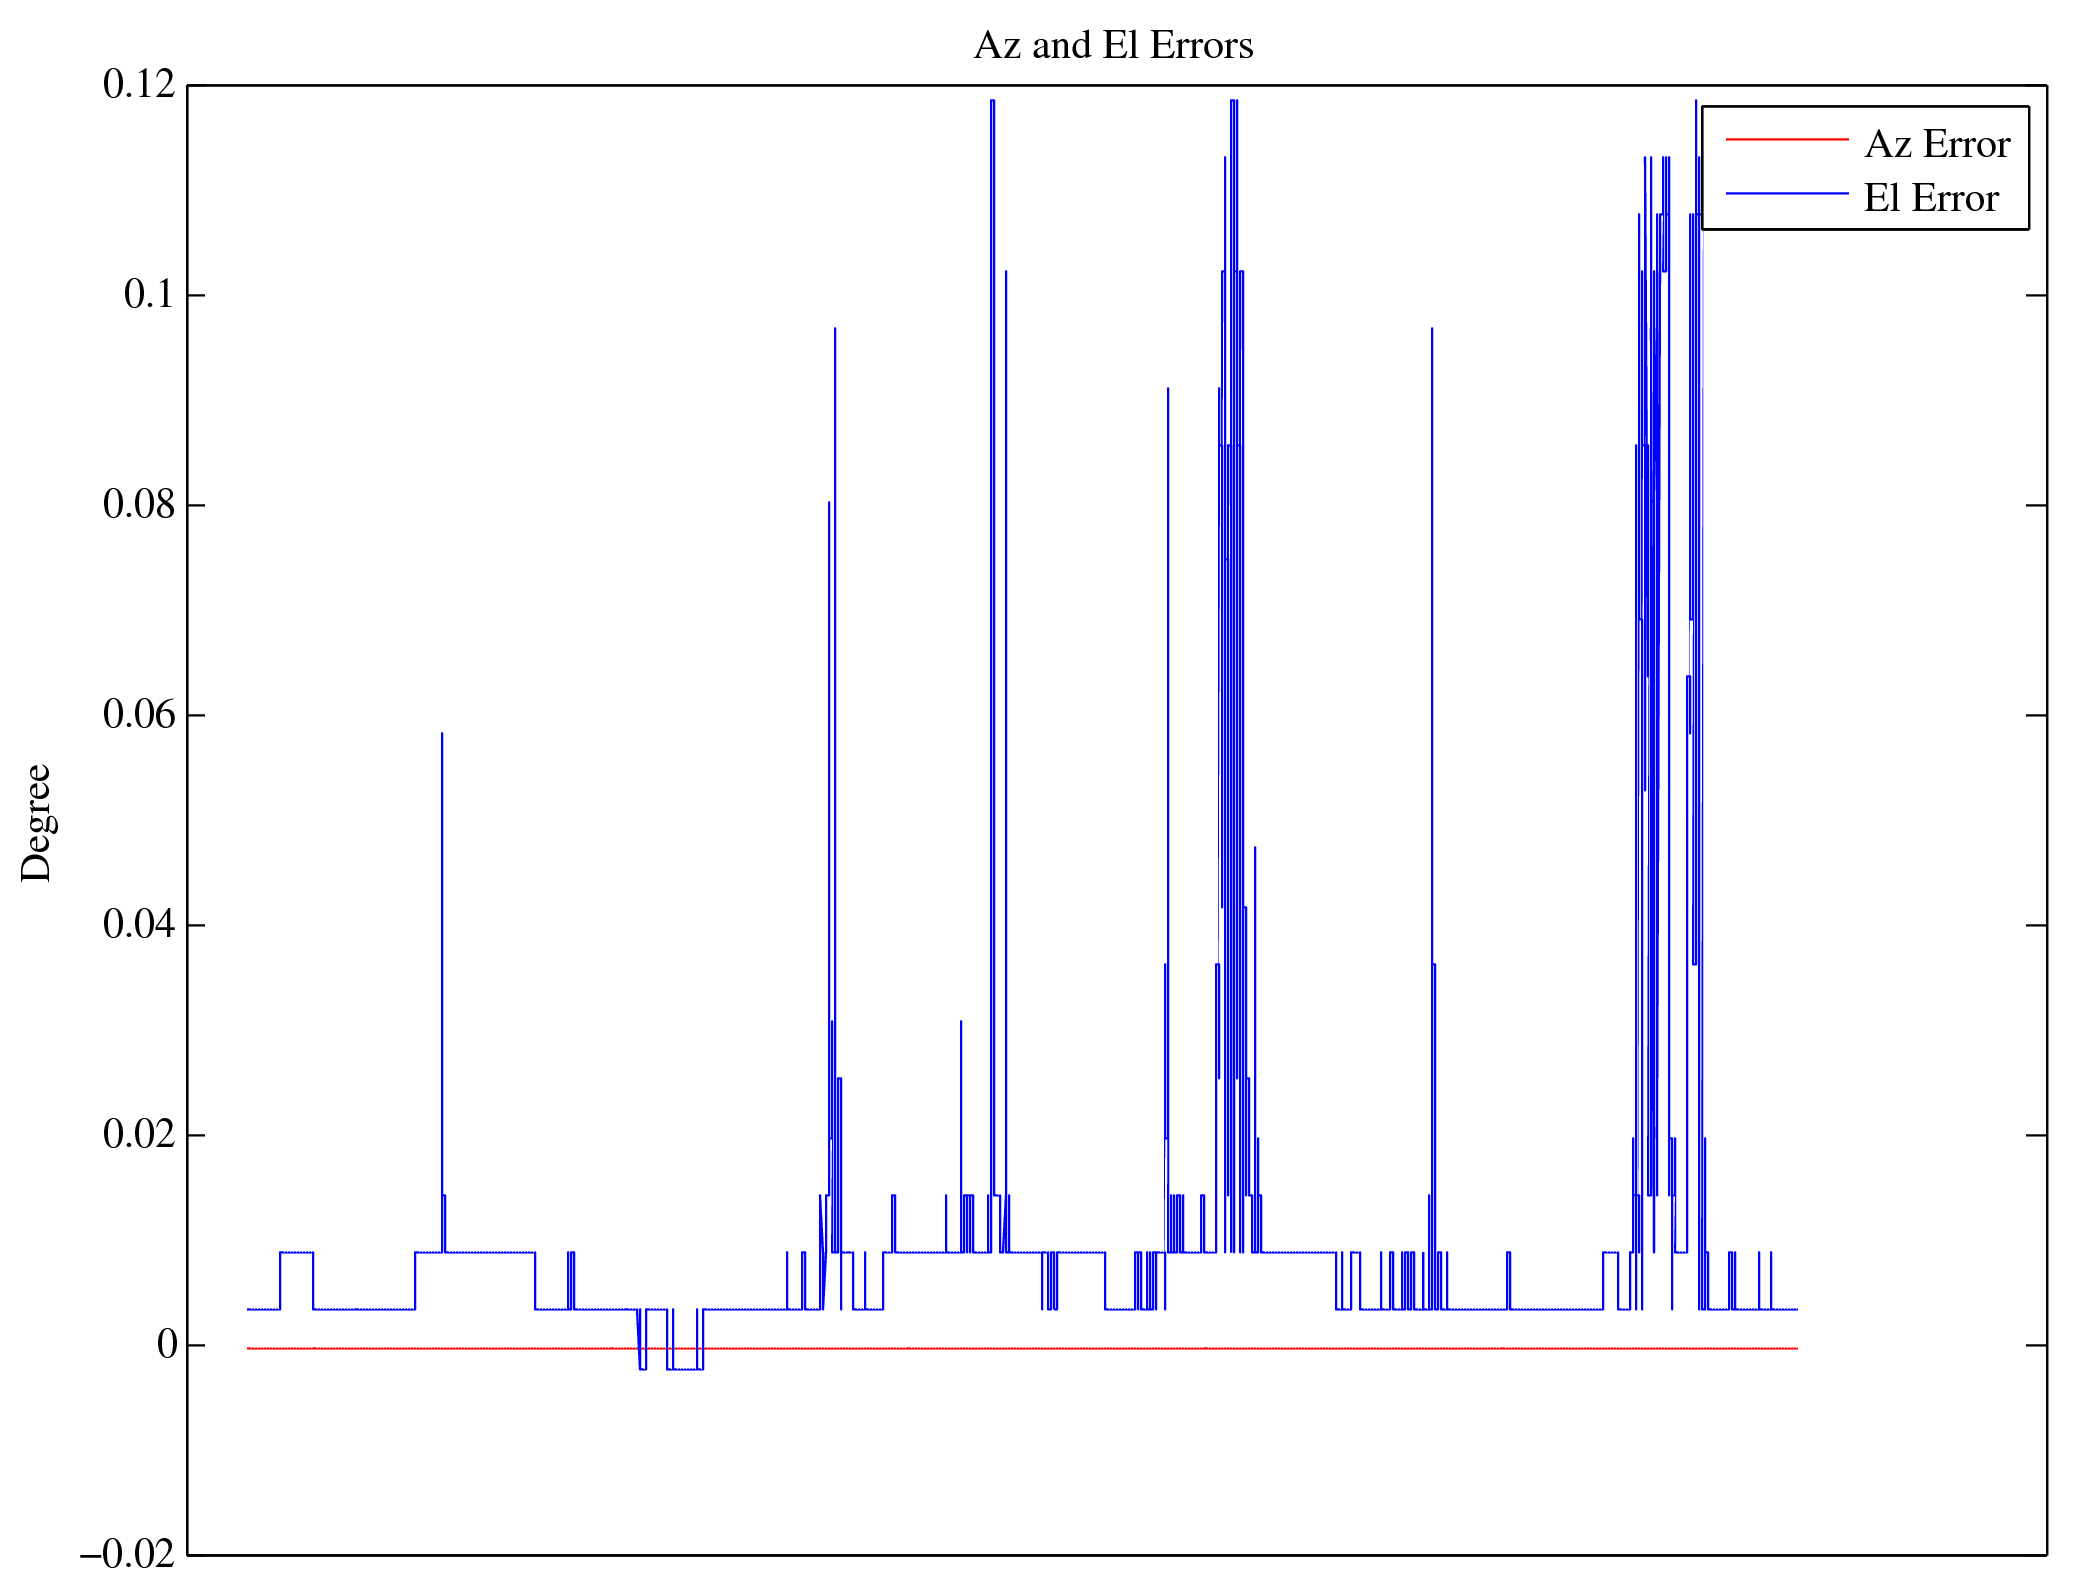2075x1592 pixels.
Task: Click the -0.02 y-axis tick label
Action: 127,1555
